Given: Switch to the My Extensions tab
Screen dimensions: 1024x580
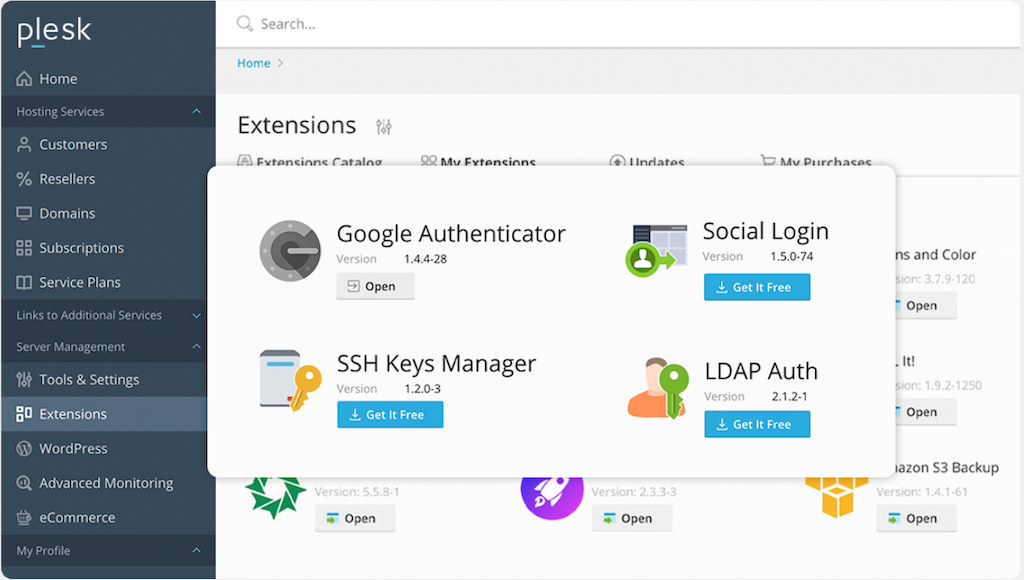Looking at the screenshot, I should [x=489, y=163].
